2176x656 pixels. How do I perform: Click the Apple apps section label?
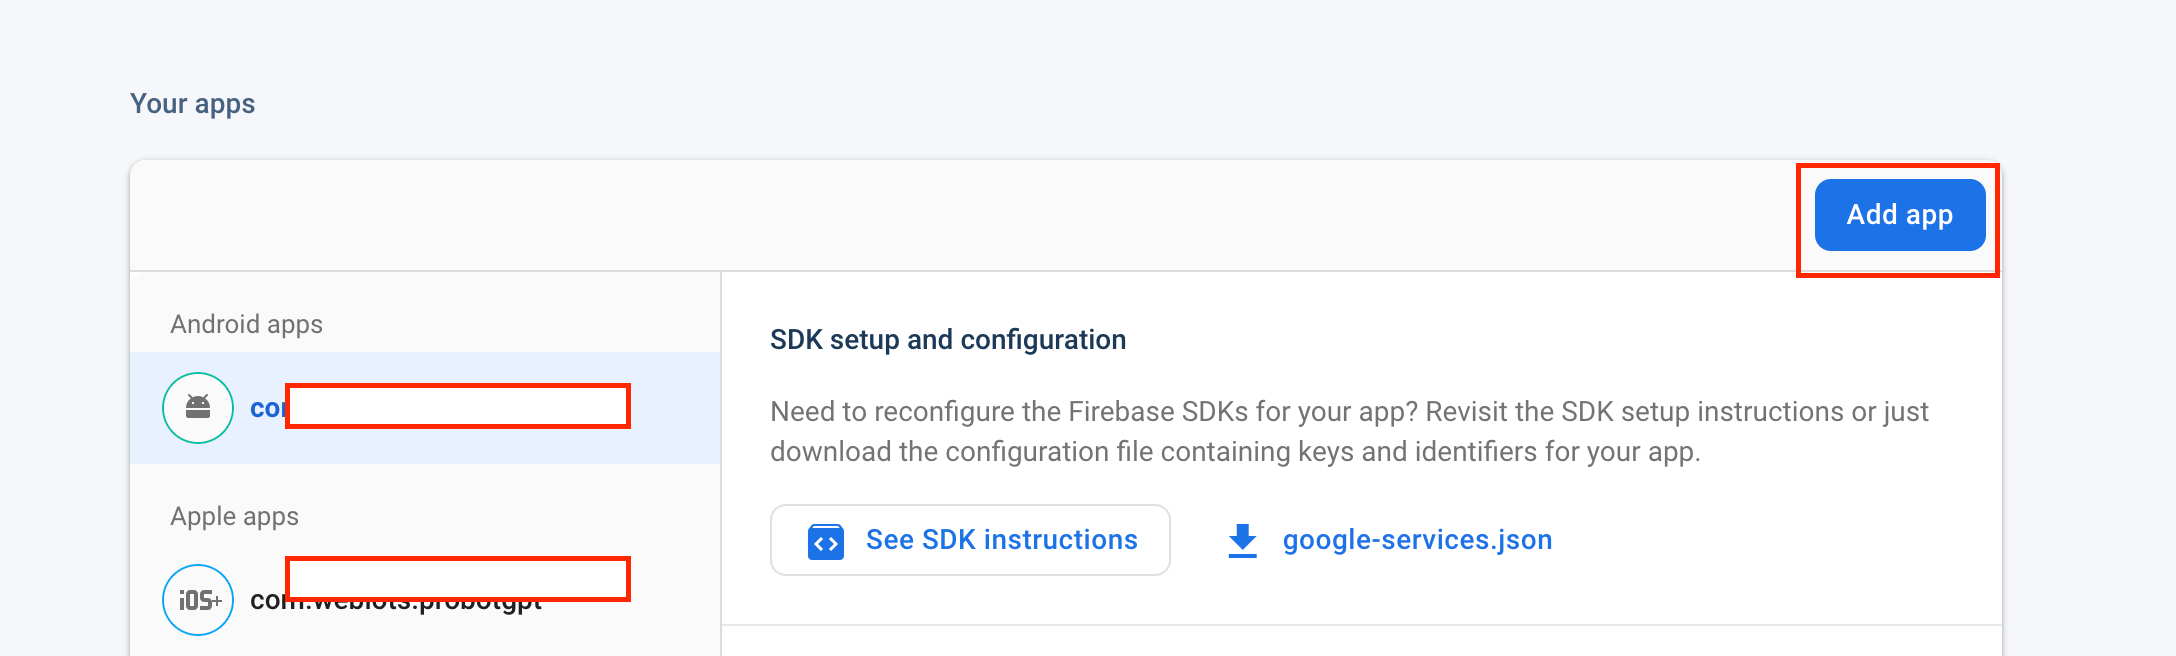(234, 516)
